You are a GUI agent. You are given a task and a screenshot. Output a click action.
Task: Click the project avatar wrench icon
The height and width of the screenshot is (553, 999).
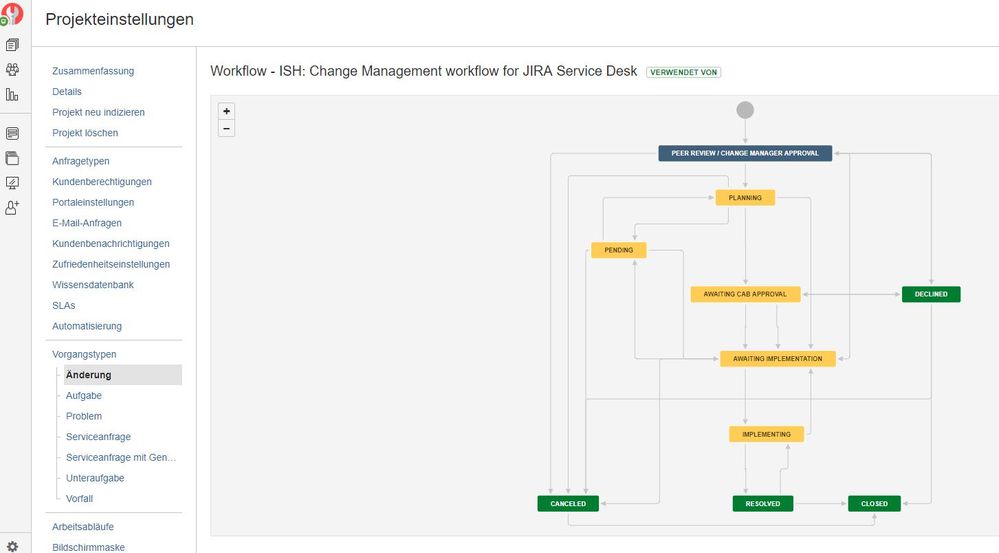pyautogui.click(x=11, y=13)
